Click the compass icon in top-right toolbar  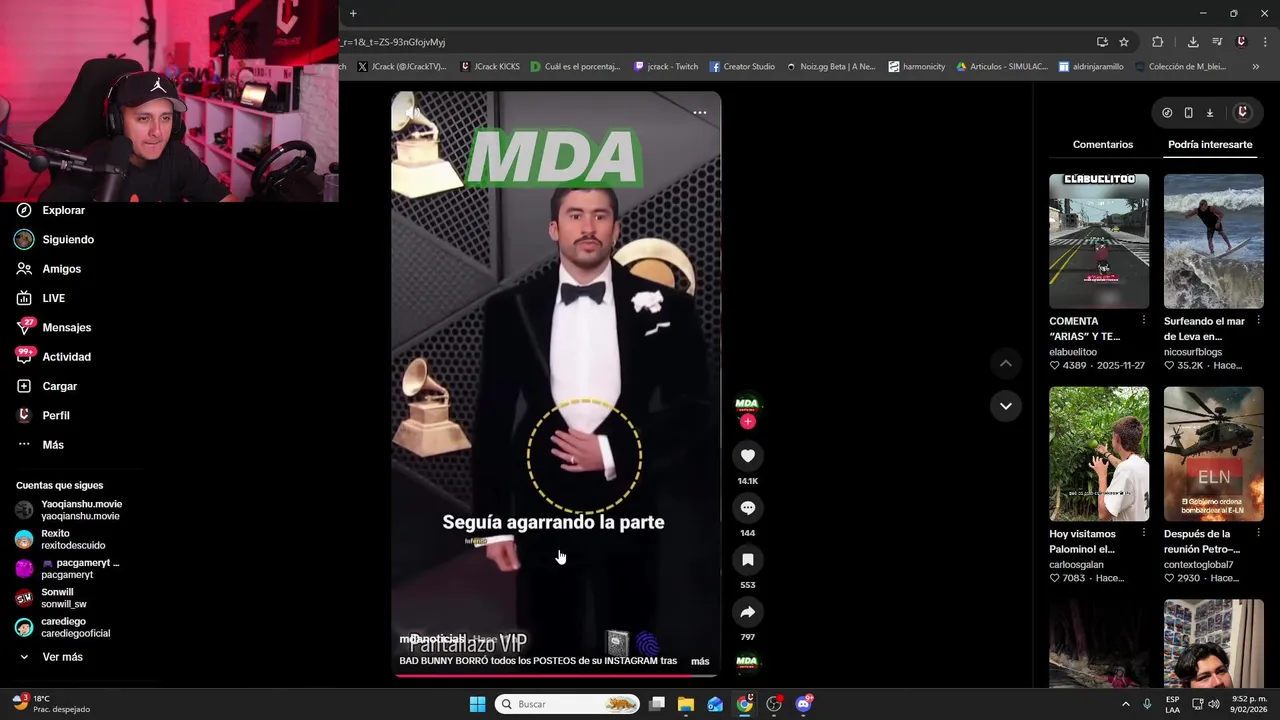[1167, 113]
